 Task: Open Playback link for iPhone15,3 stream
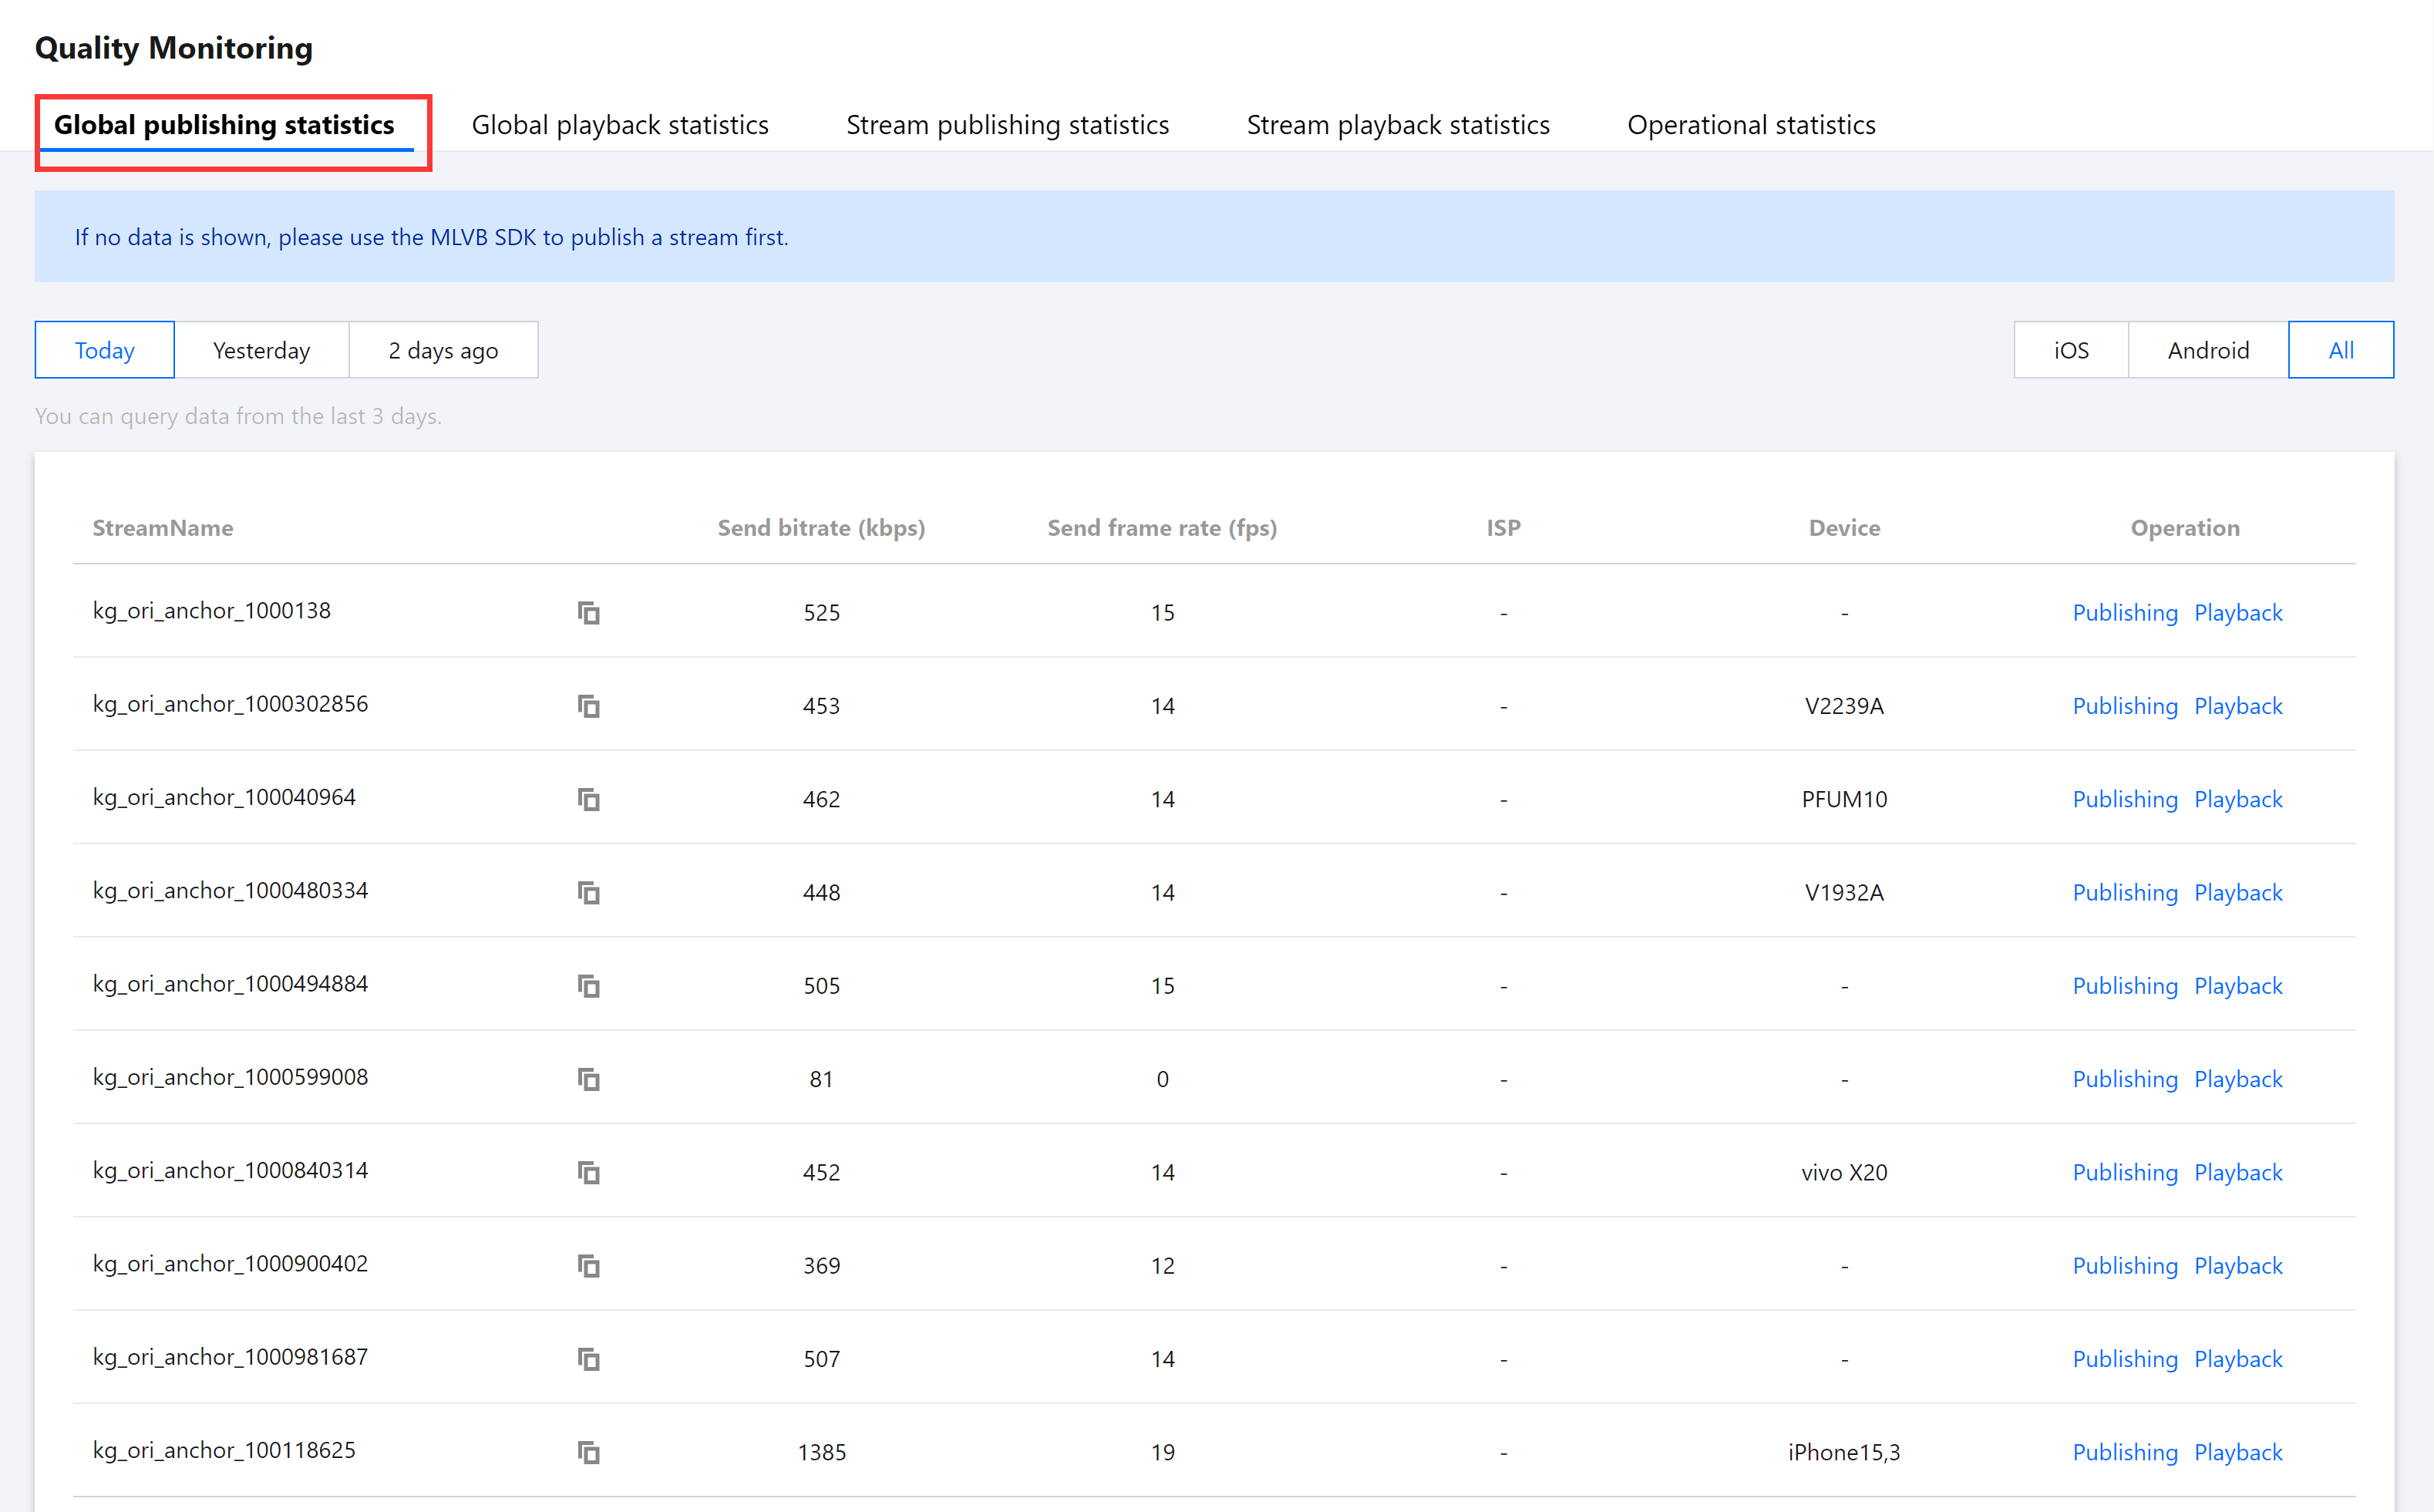coord(2237,1452)
